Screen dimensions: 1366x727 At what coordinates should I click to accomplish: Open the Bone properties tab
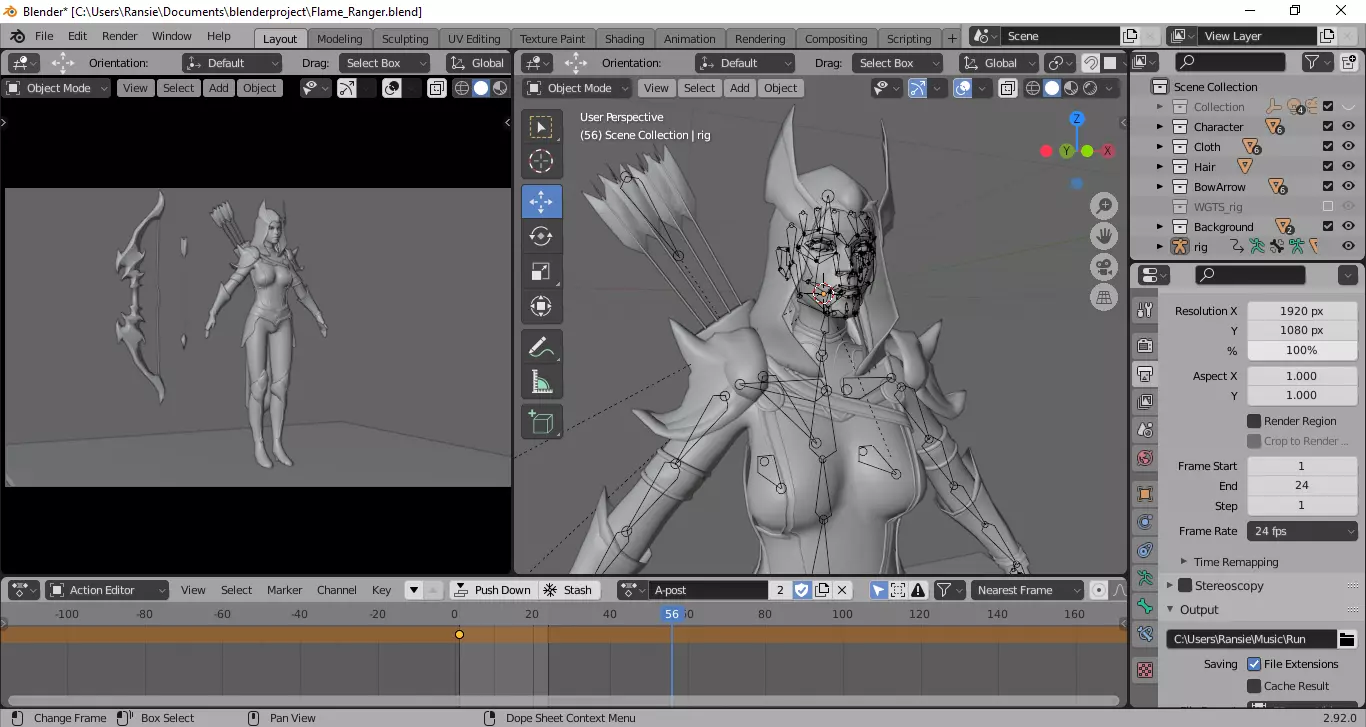pos(1145,606)
